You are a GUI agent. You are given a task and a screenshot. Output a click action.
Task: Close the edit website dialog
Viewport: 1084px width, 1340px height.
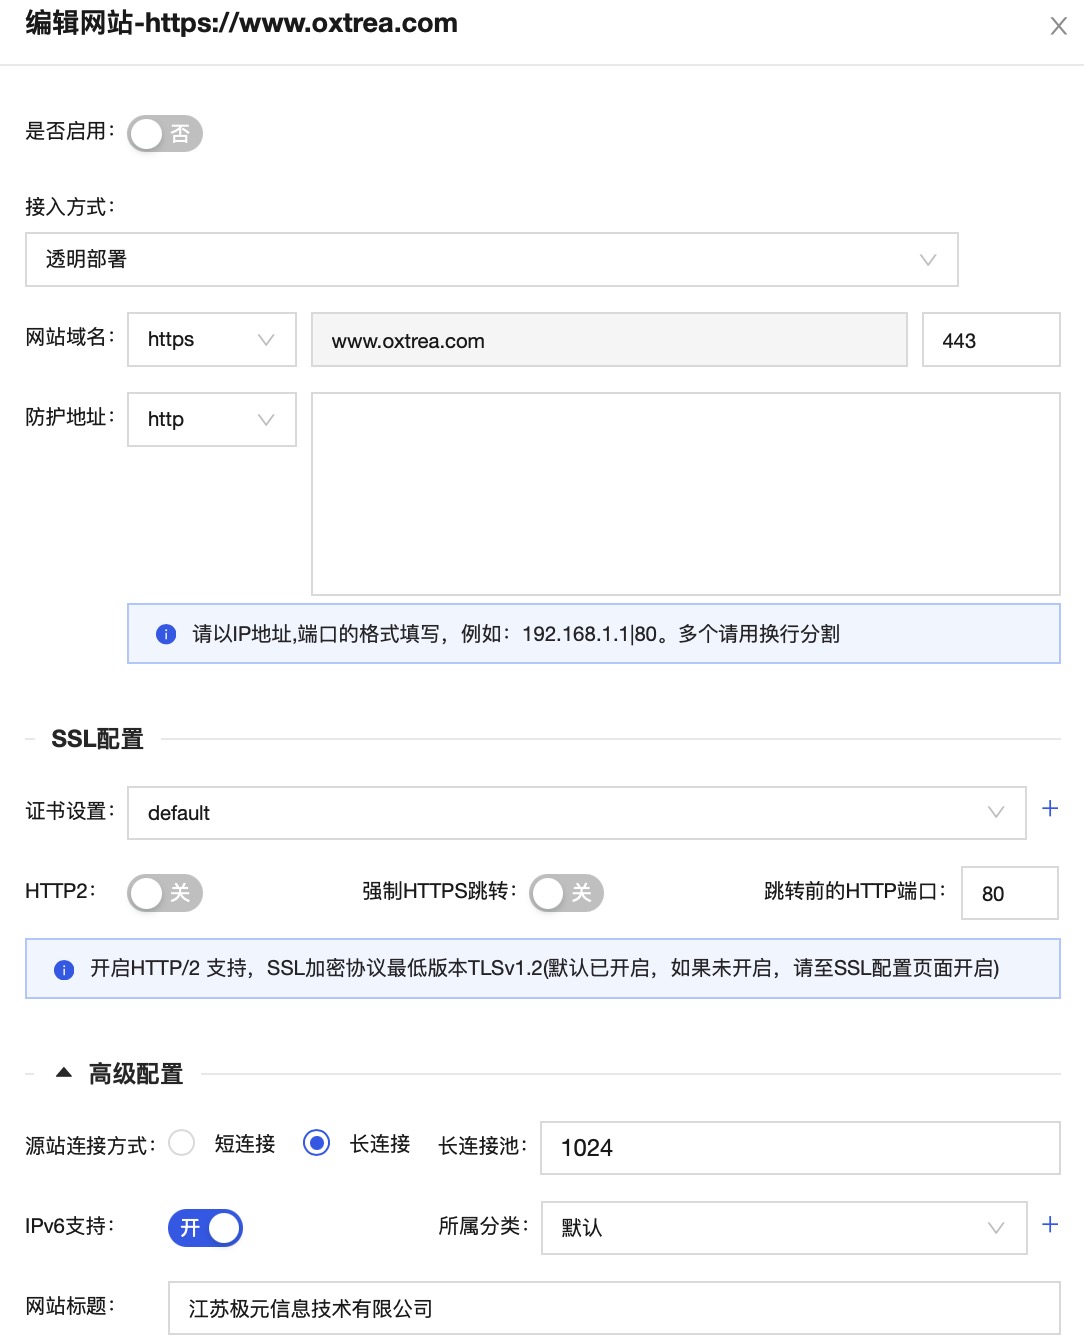coord(1058,26)
